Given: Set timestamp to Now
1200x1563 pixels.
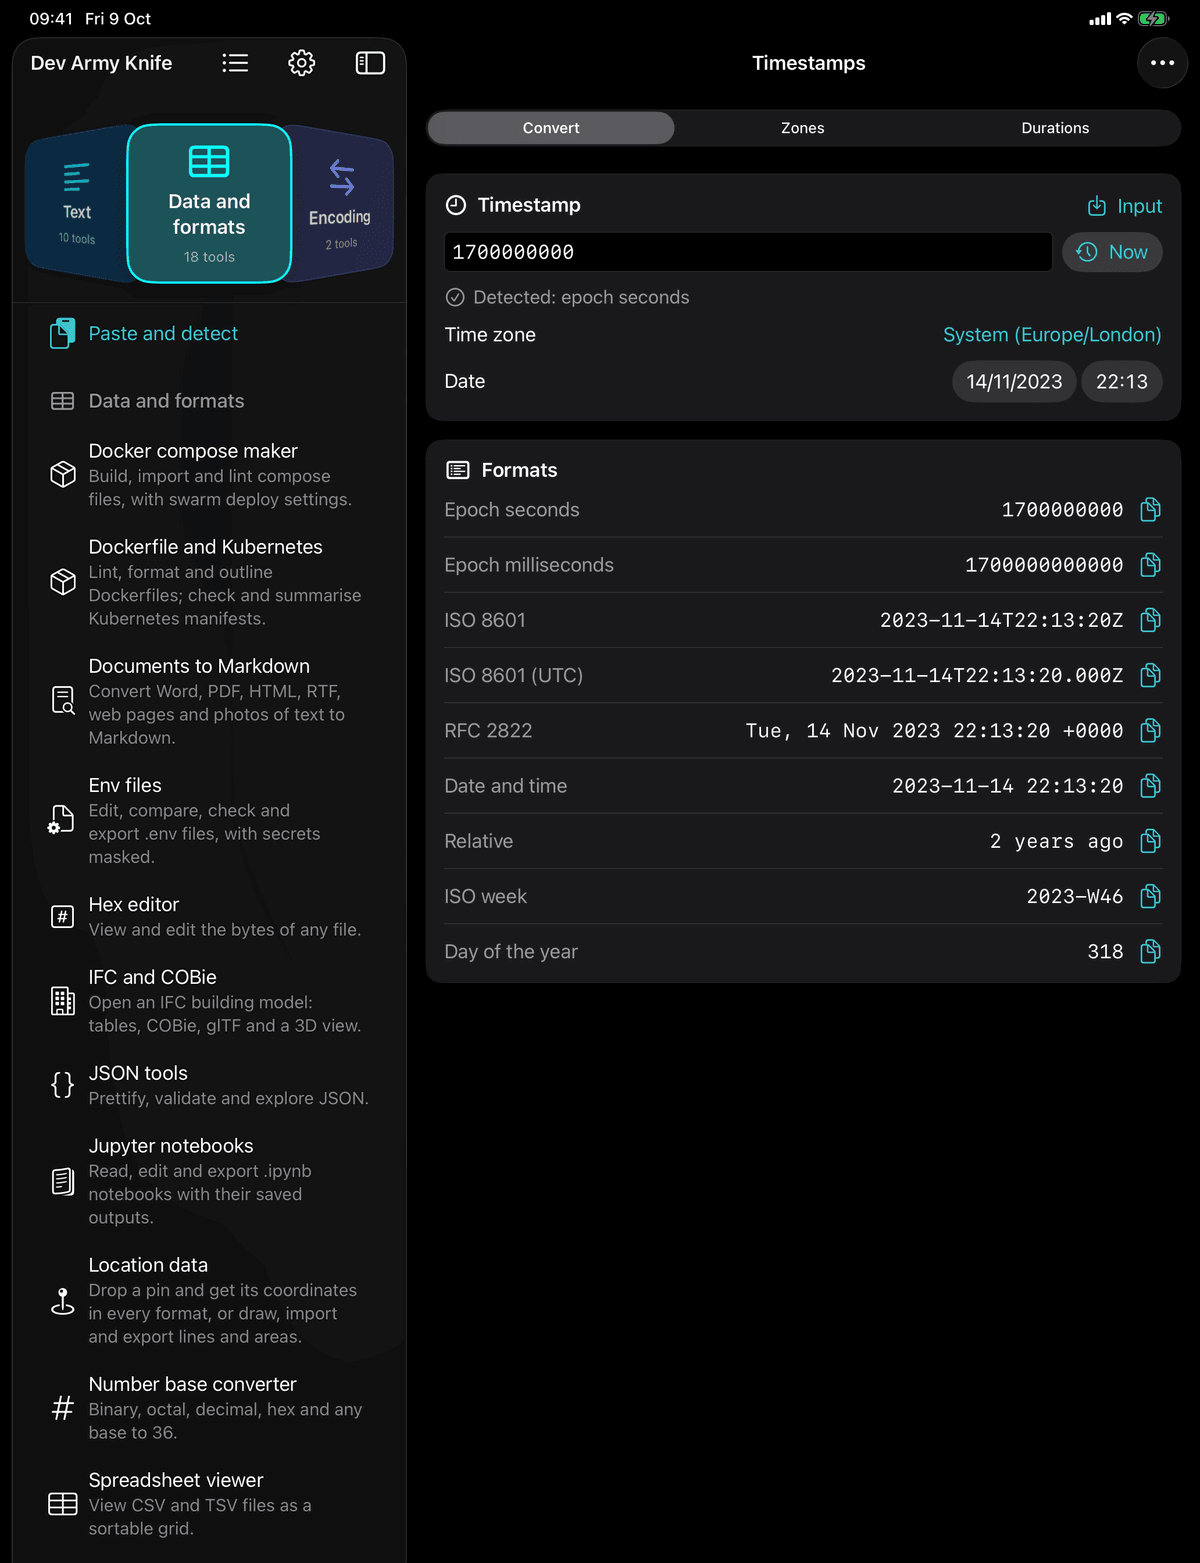Looking at the screenshot, I should pos(1112,252).
